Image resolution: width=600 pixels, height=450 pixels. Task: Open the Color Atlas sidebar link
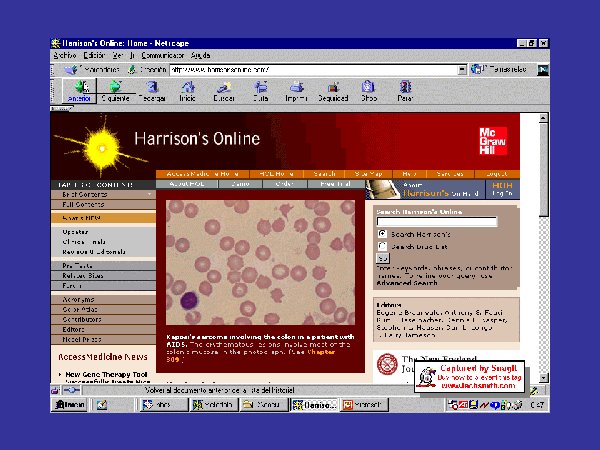[x=103, y=309]
